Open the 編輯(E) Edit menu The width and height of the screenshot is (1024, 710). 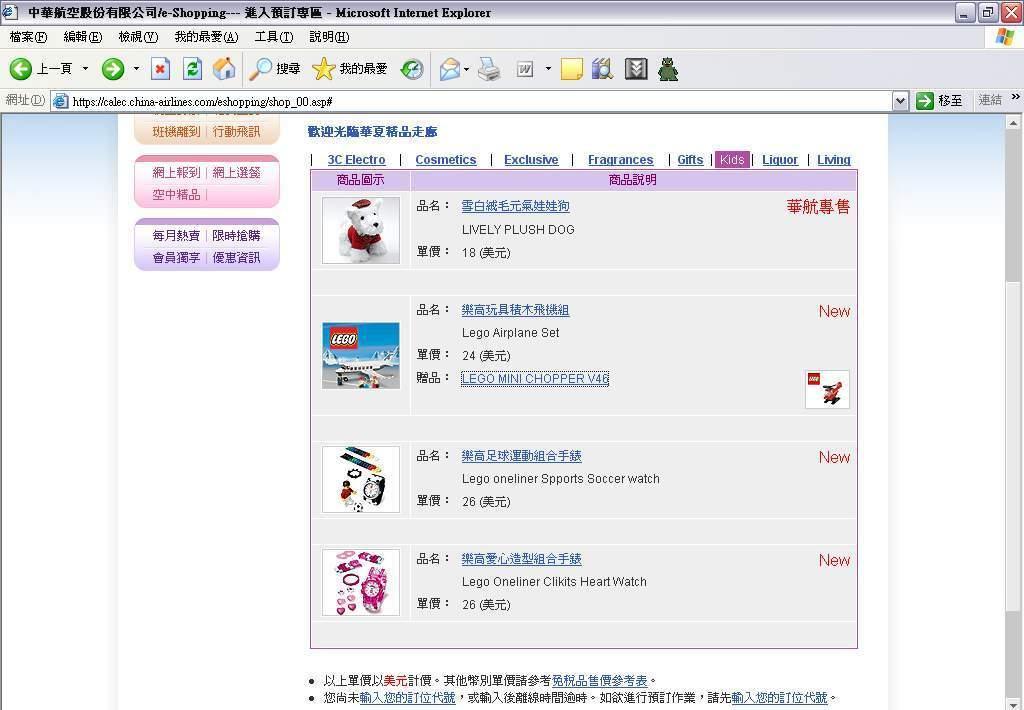(x=83, y=37)
